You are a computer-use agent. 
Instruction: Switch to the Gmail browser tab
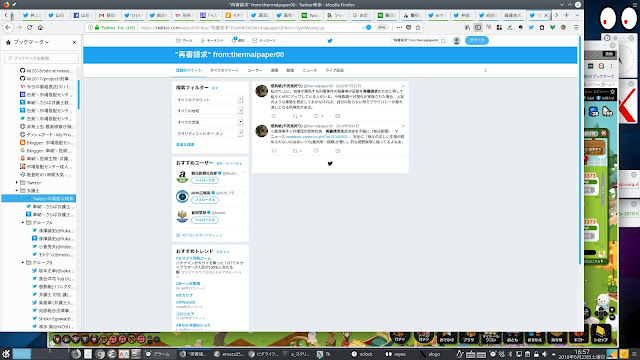coord(108,15)
